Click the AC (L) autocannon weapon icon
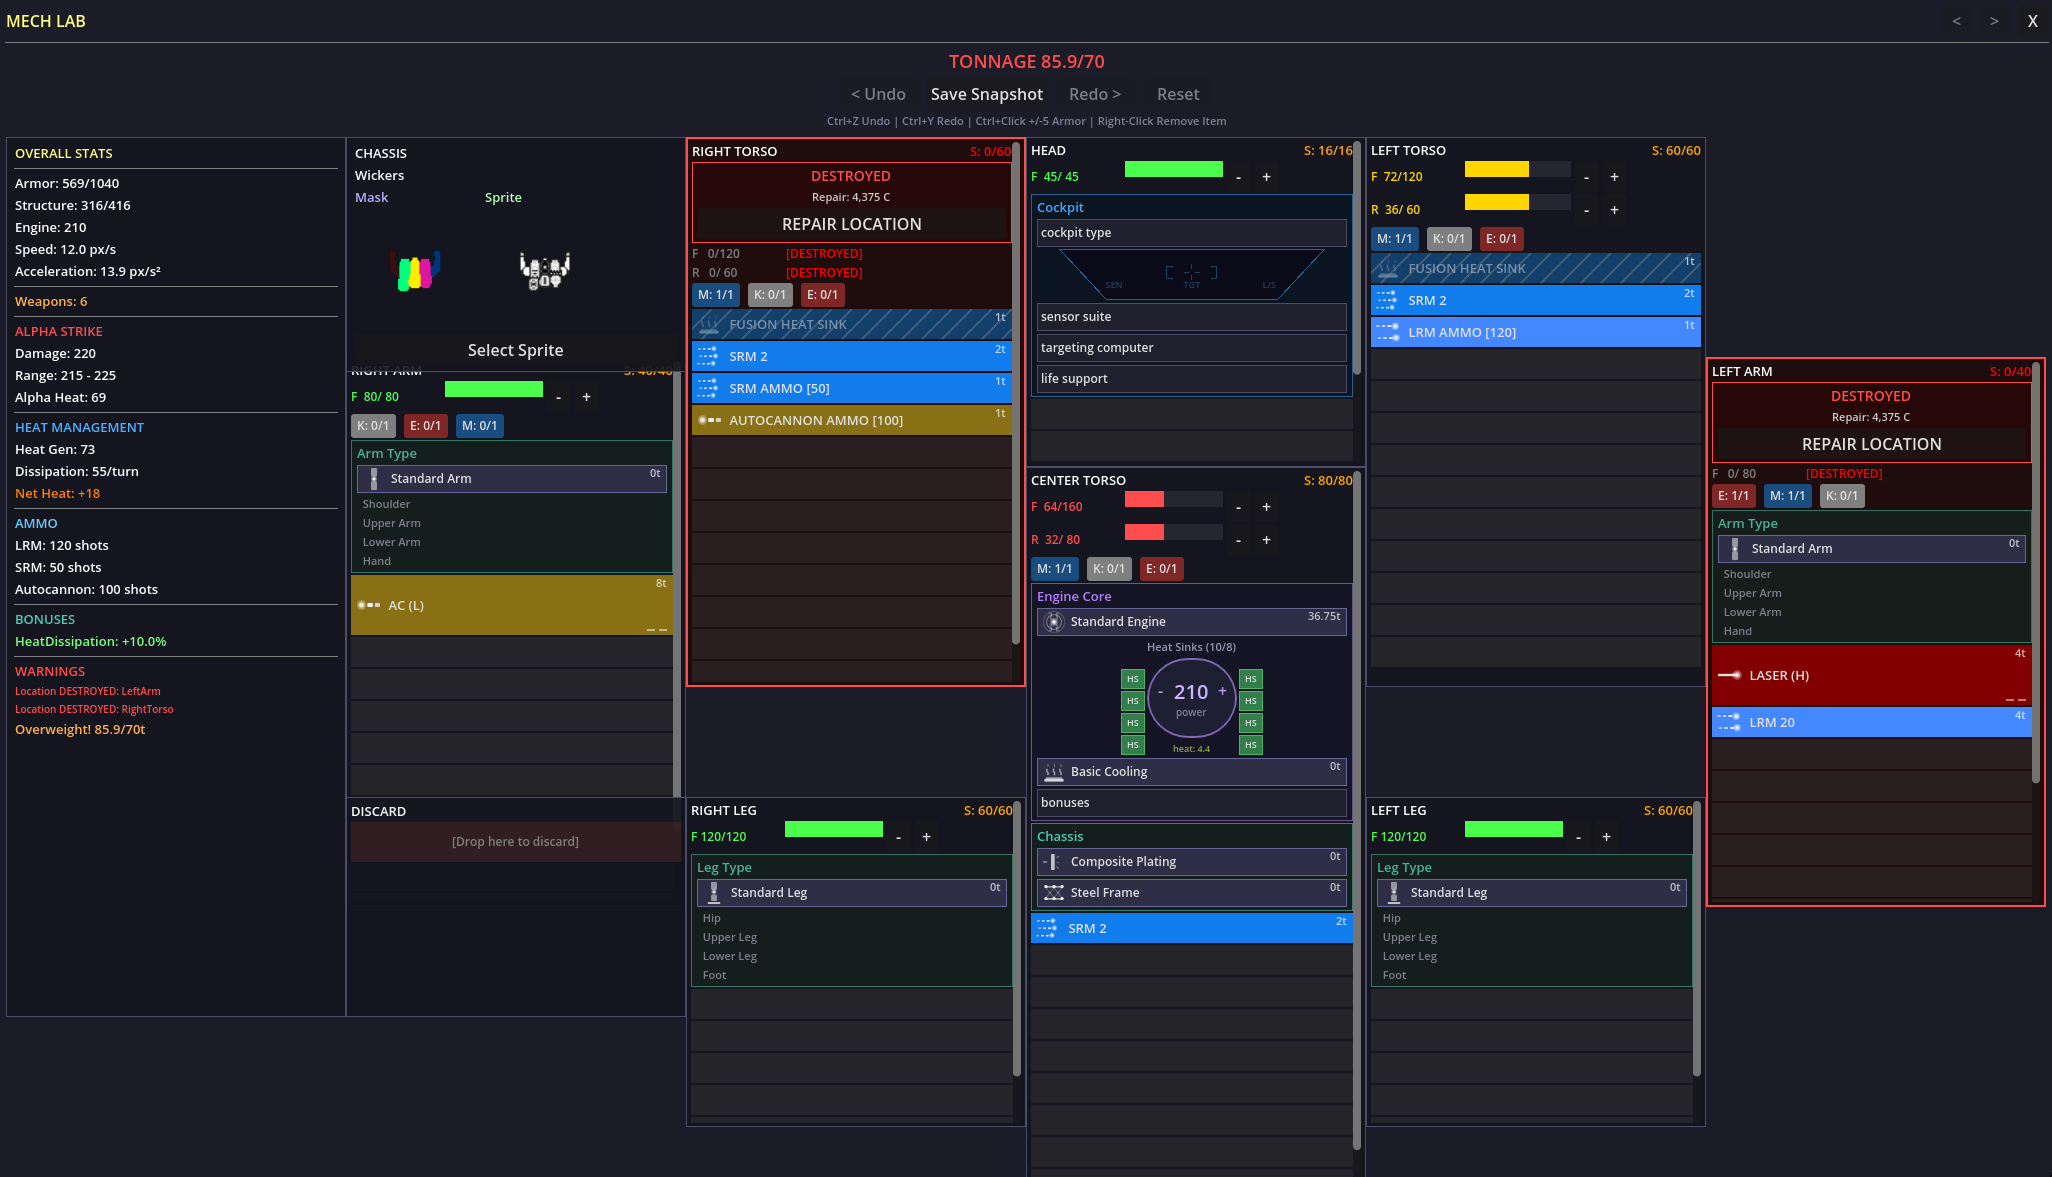Viewport: 2052px width, 1177px height. 369,605
